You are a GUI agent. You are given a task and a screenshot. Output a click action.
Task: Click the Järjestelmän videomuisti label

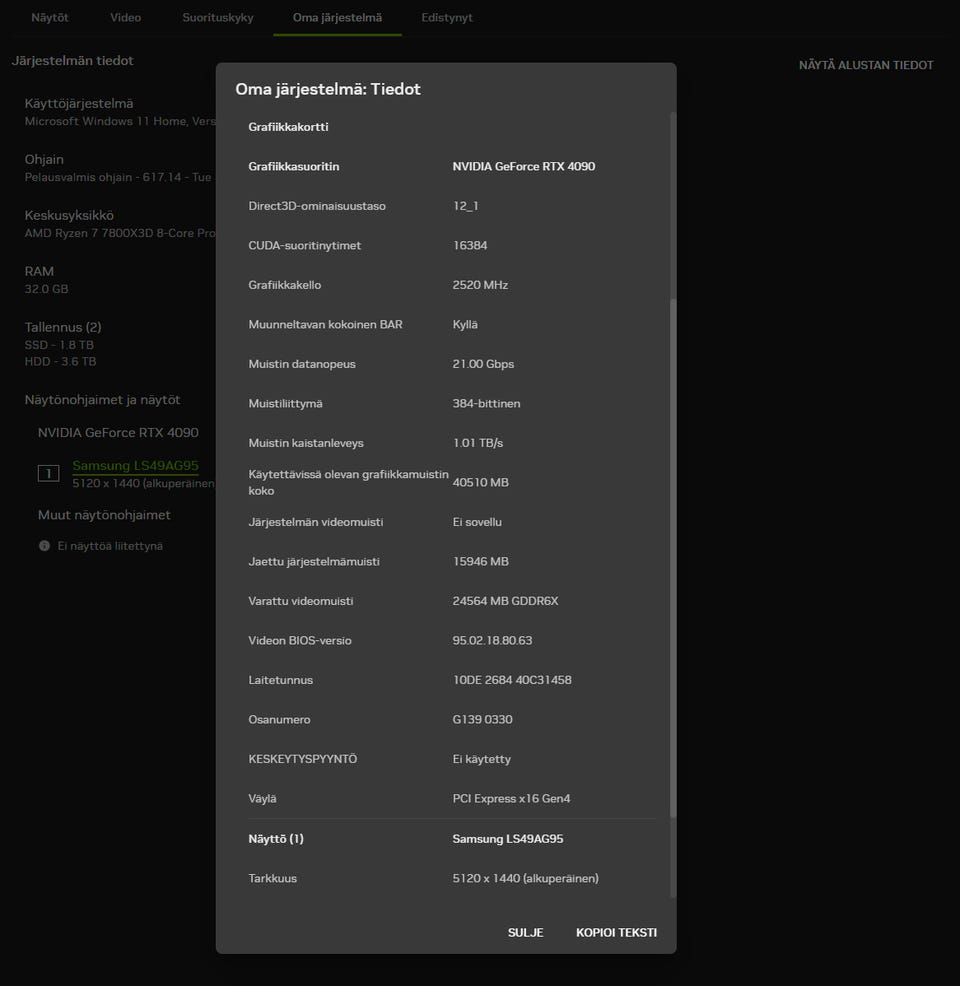[316, 522]
